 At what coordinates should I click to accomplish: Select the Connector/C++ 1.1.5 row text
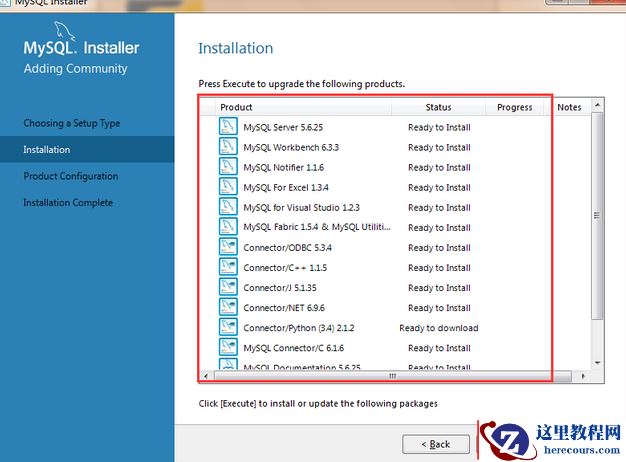(285, 268)
